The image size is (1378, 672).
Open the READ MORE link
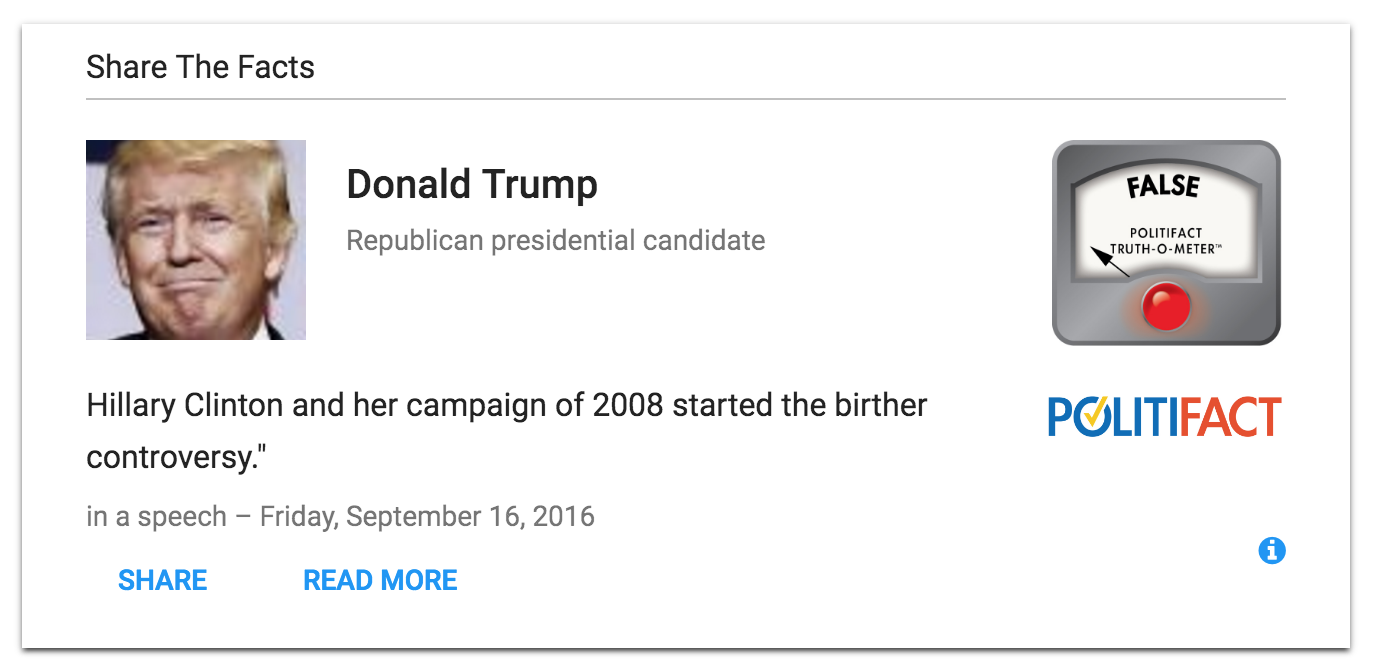pos(380,580)
